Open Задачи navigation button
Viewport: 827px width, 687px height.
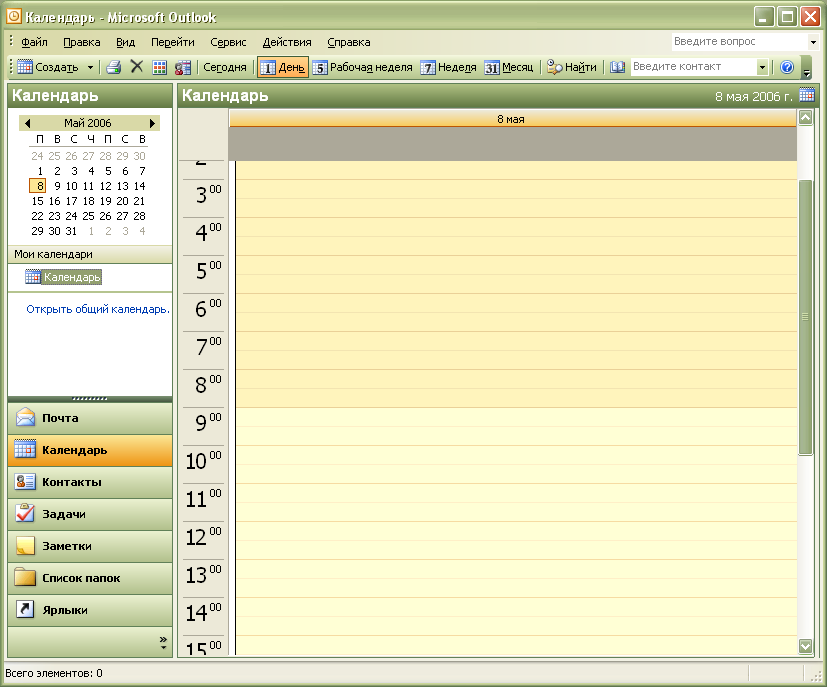point(90,514)
